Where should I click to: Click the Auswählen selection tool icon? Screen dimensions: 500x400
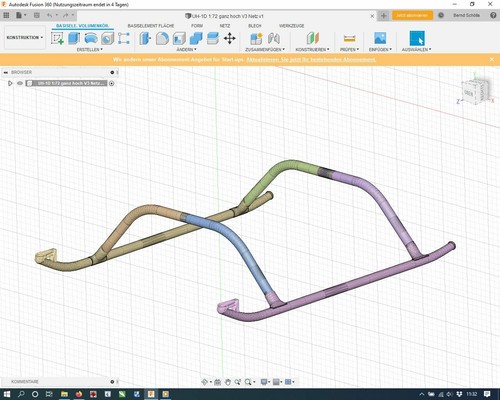click(417, 38)
